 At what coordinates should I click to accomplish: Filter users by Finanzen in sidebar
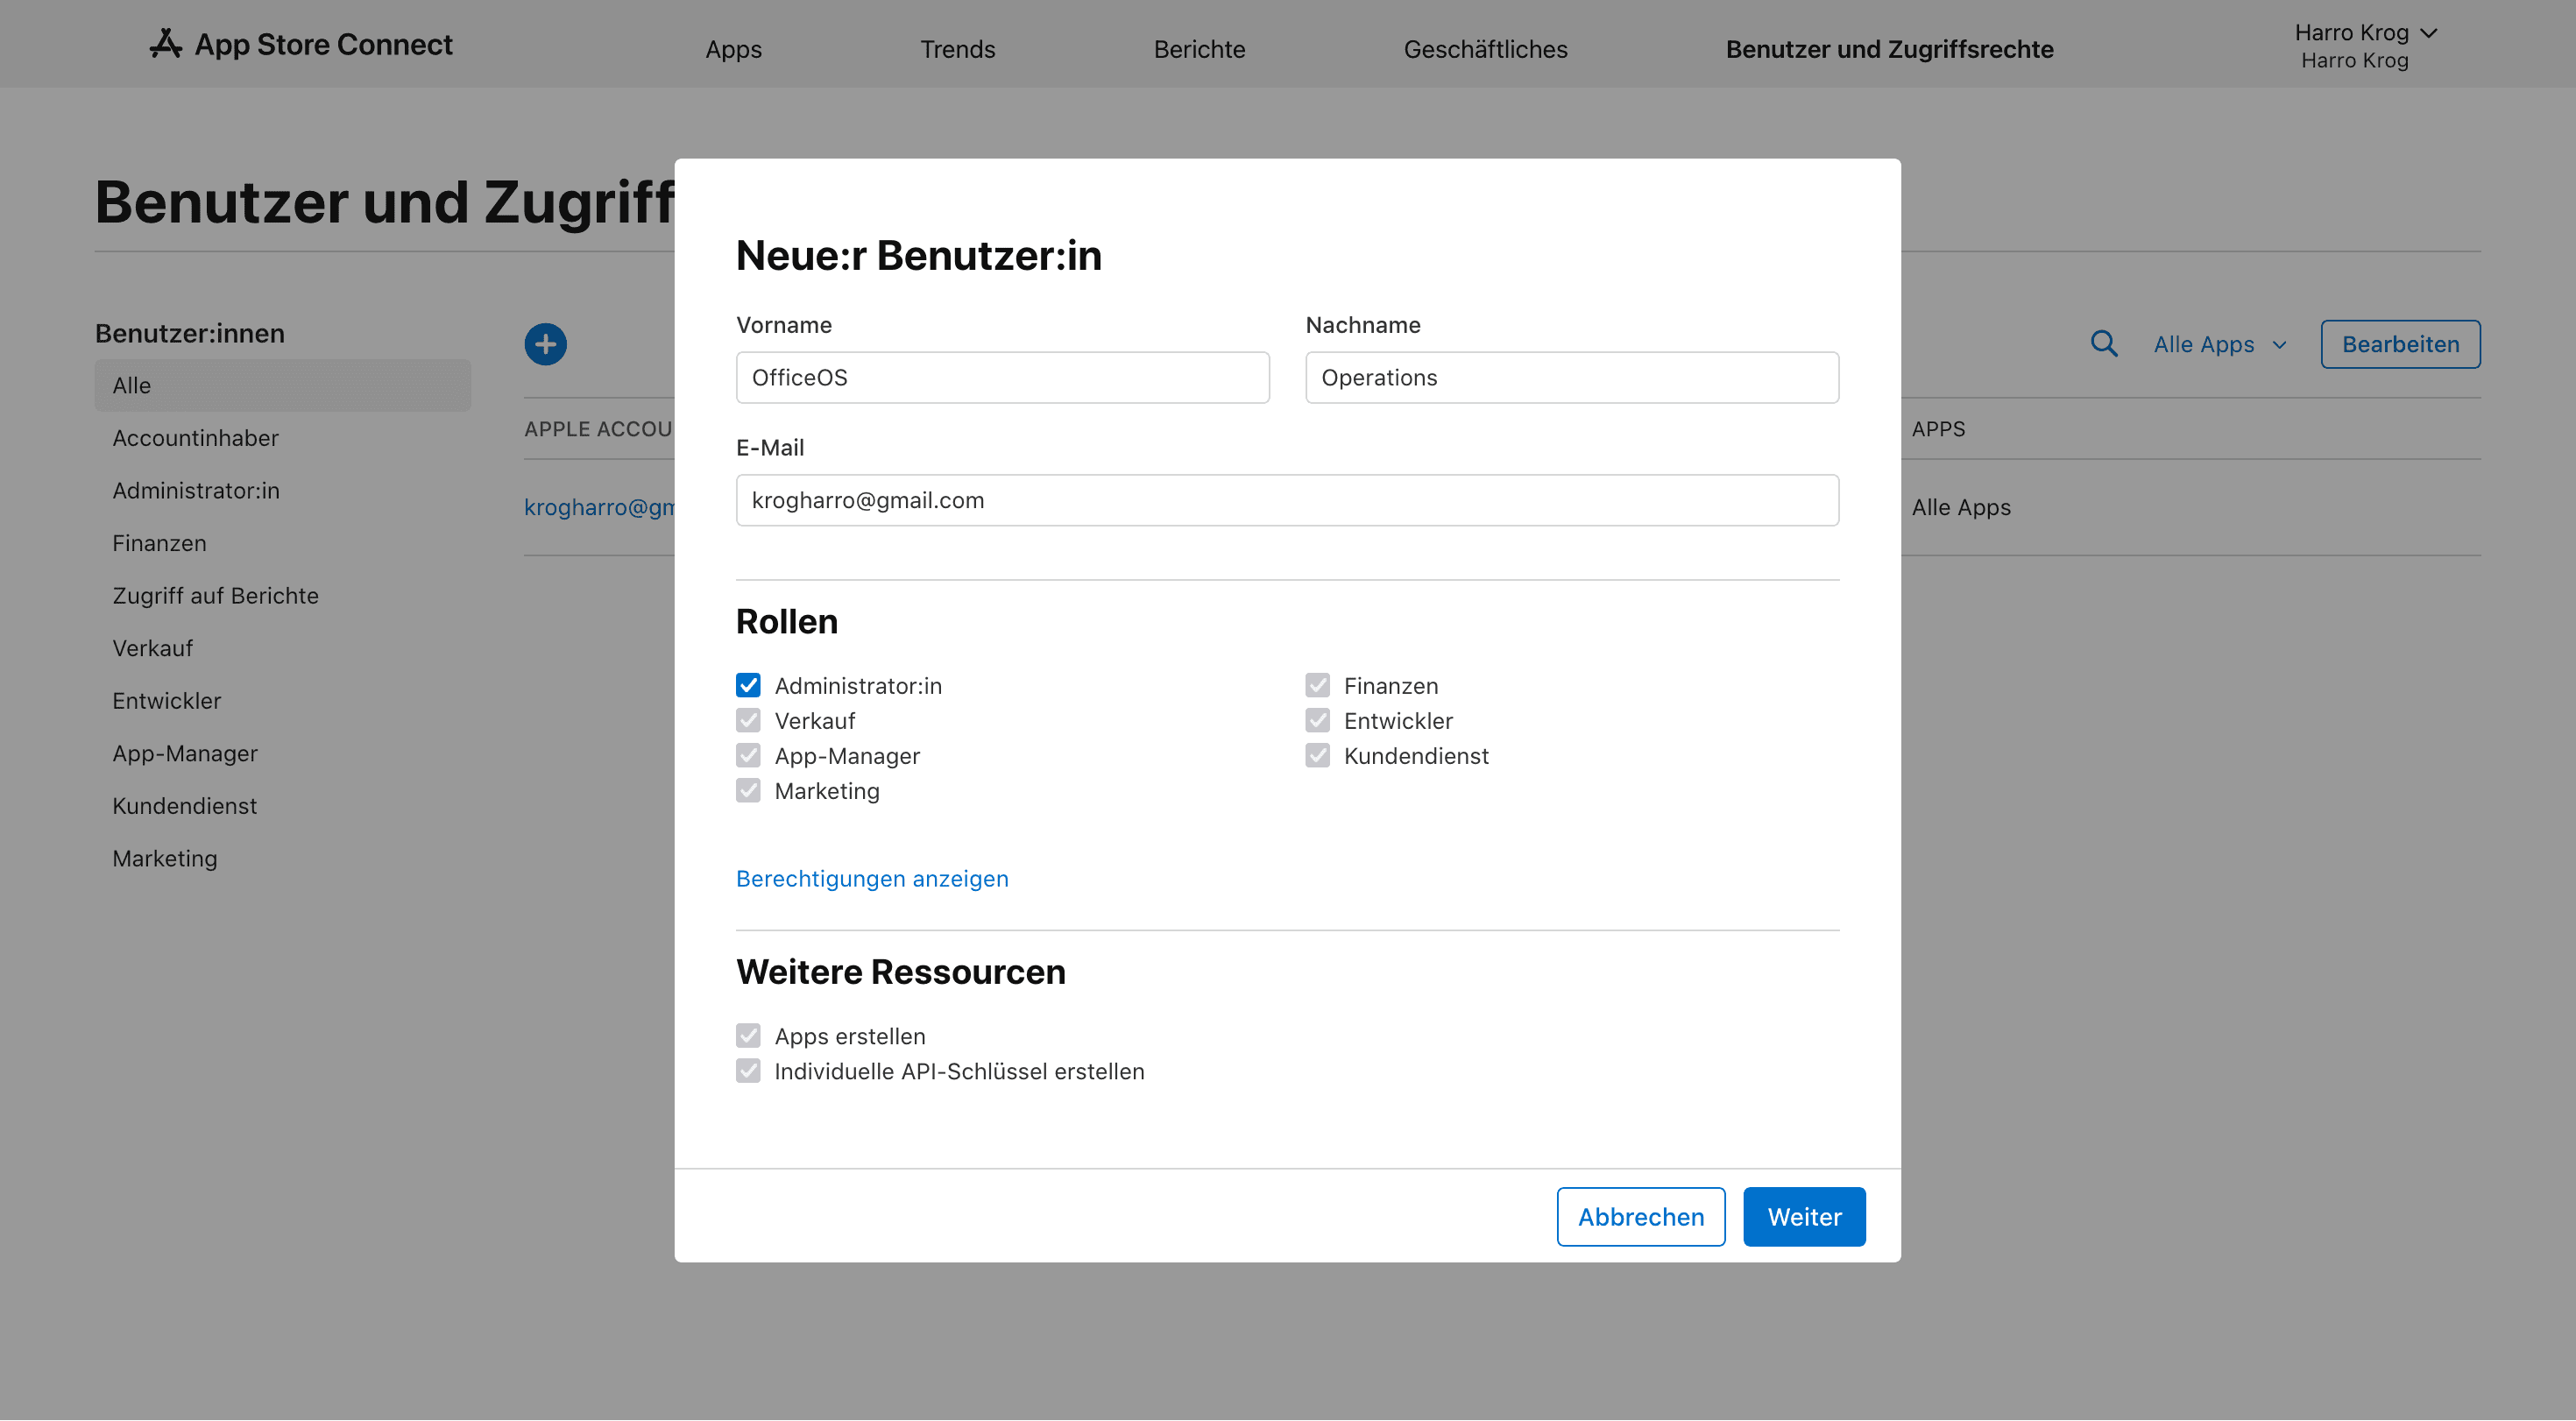tap(159, 543)
